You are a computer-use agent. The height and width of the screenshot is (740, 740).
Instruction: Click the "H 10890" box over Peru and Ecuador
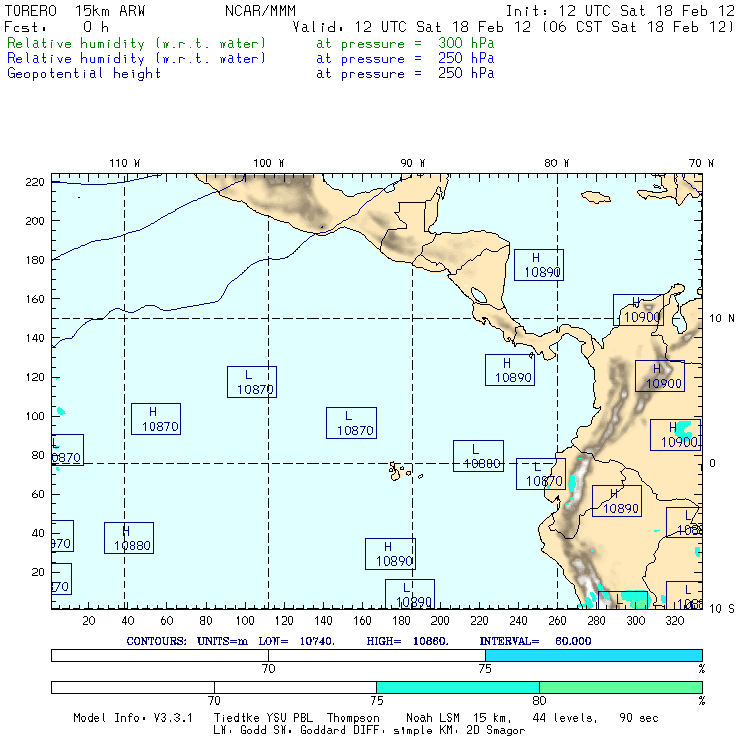(617, 501)
